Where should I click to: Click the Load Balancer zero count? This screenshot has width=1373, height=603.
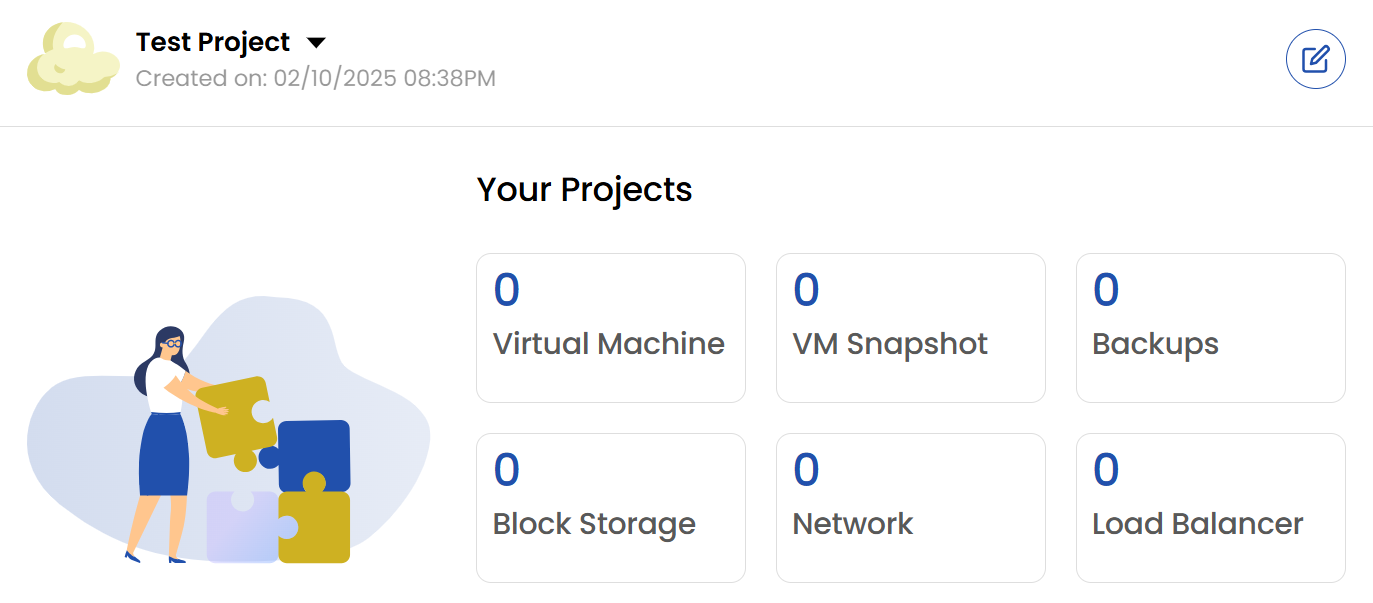tap(1105, 469)
